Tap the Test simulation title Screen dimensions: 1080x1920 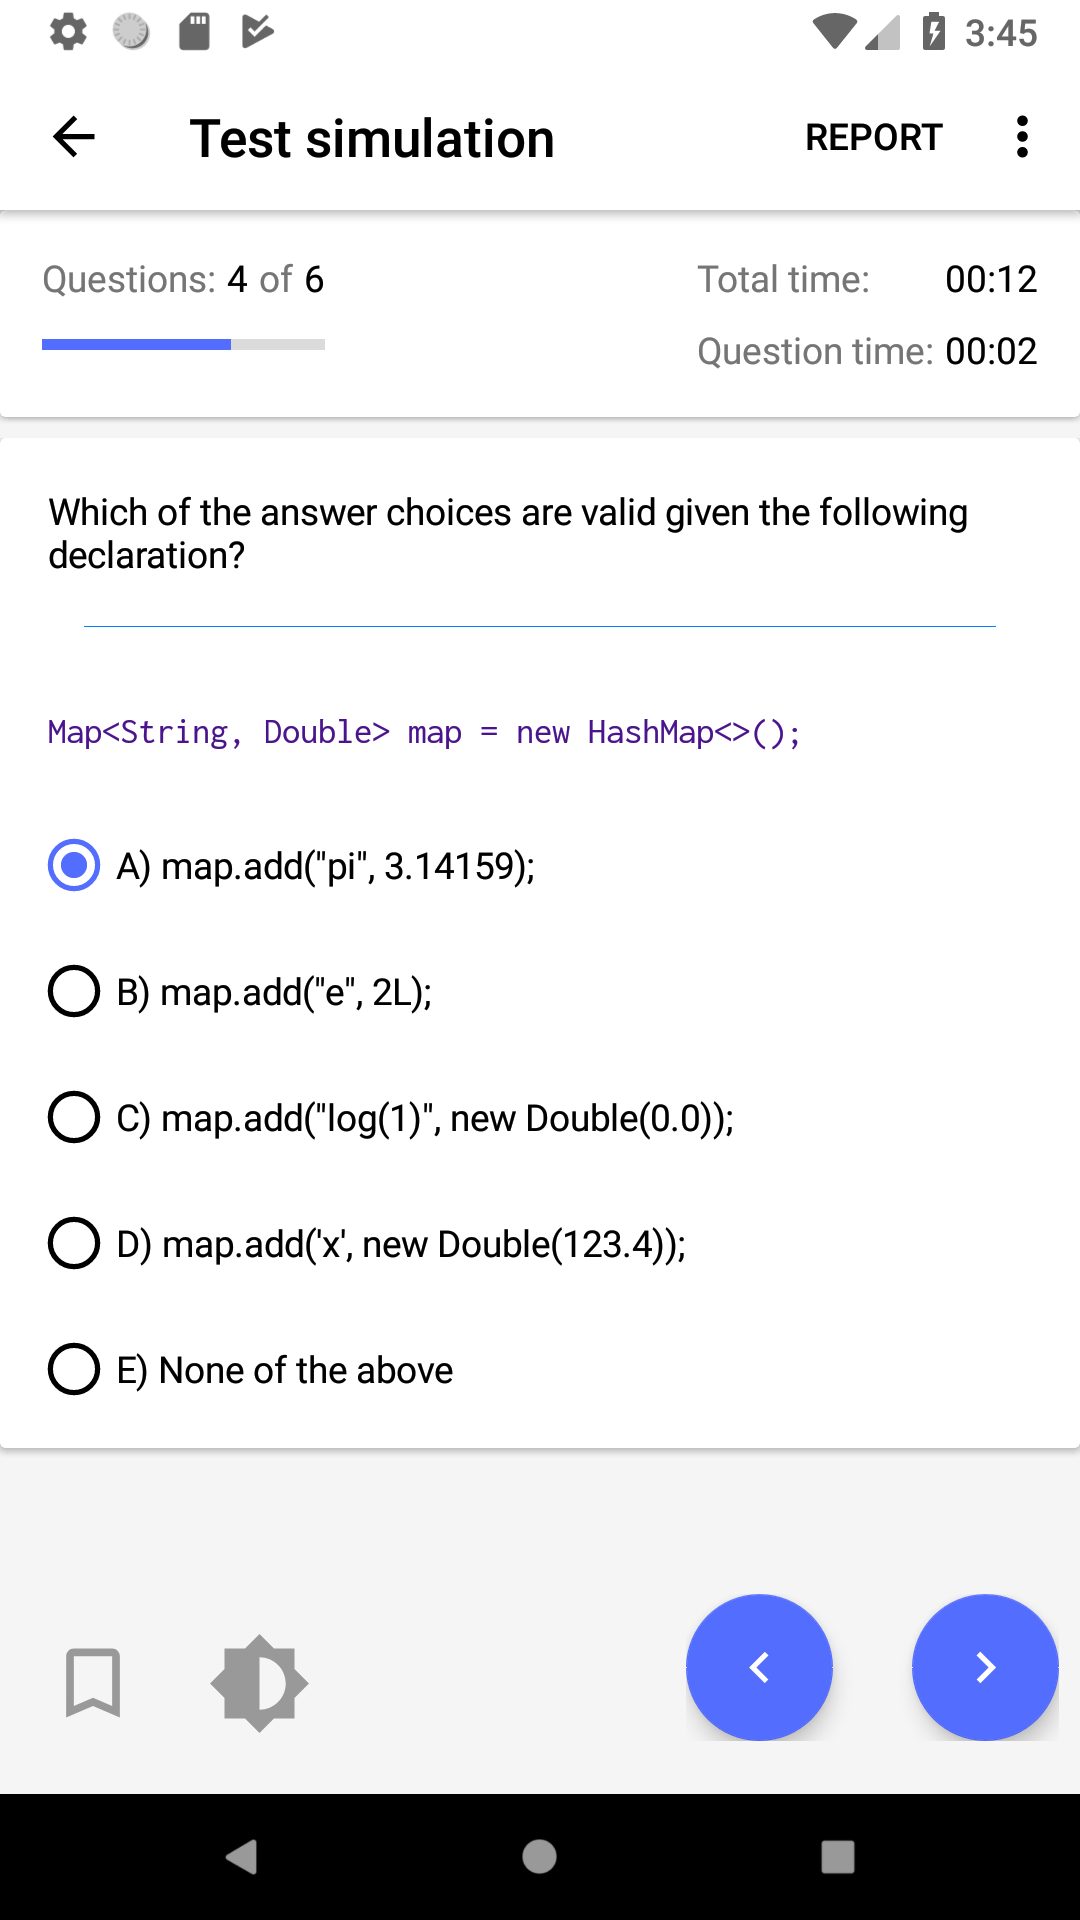click(x=372, y=138)
